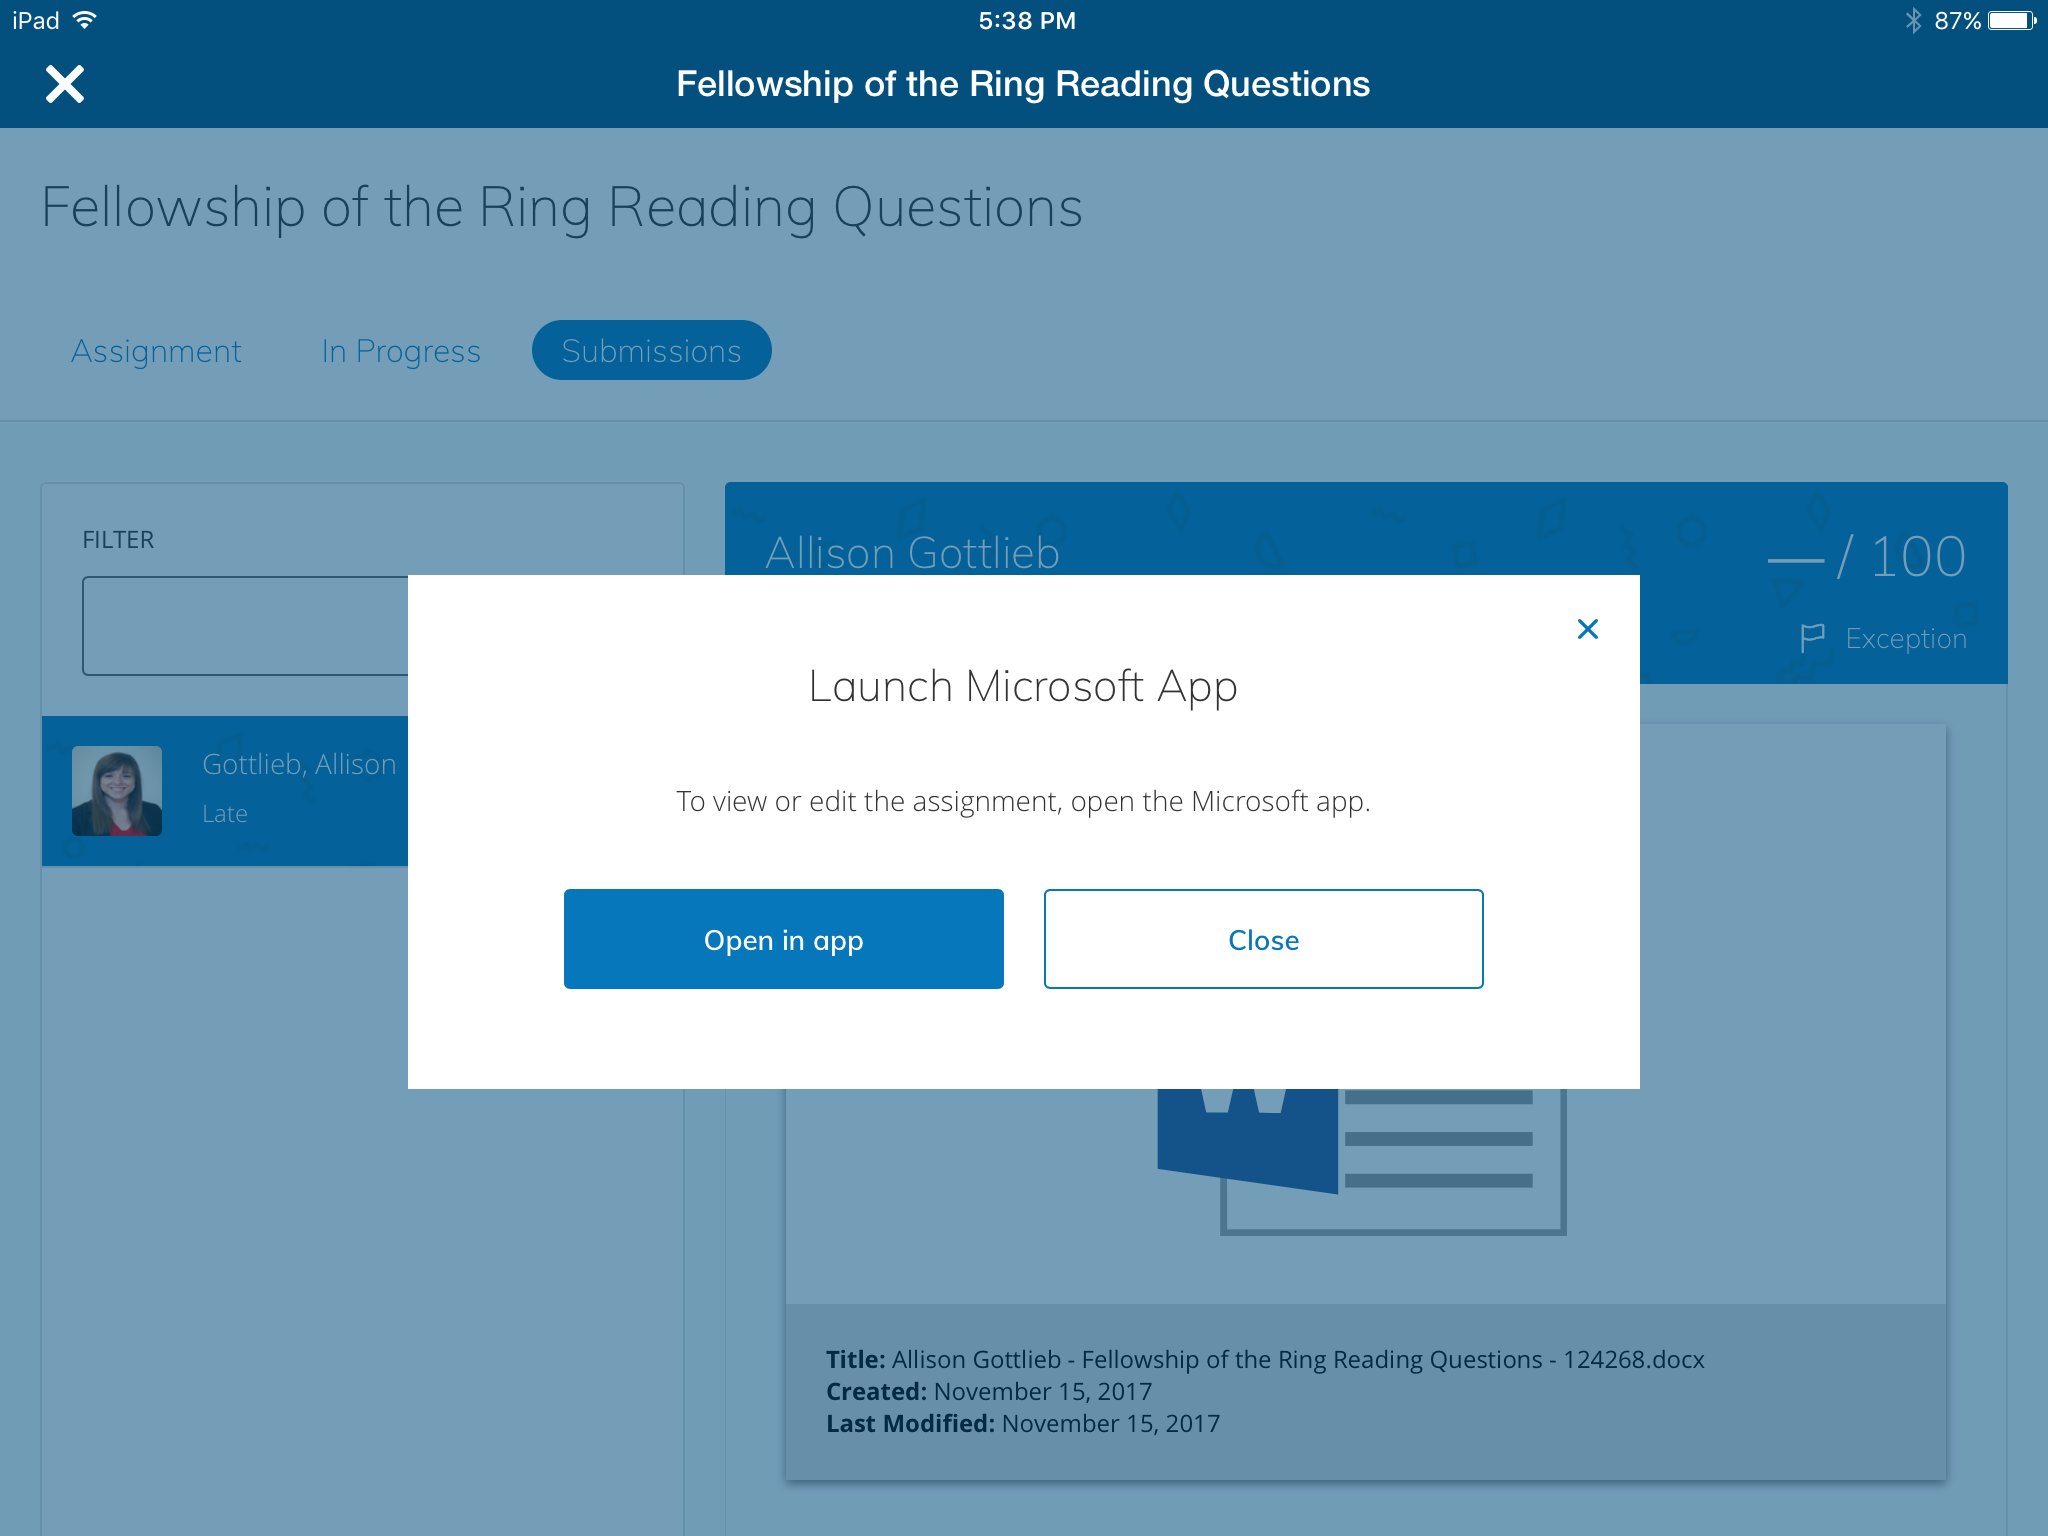Image resolution: width=2048 pixels, height=1536 pixels.
Task: Click the Exception flag icon
Action: point(1812,638)
